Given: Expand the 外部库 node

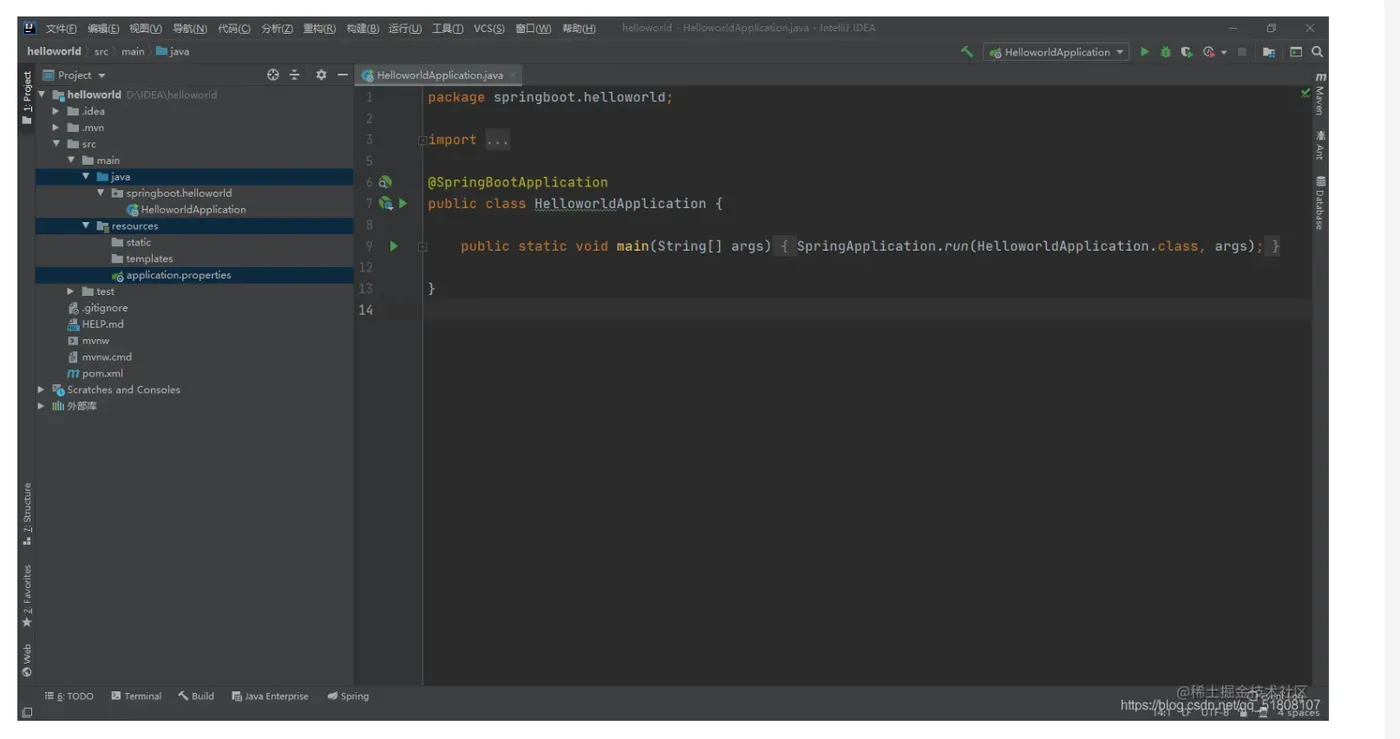Looking at the screenshot, I should [x=41, y=406].
